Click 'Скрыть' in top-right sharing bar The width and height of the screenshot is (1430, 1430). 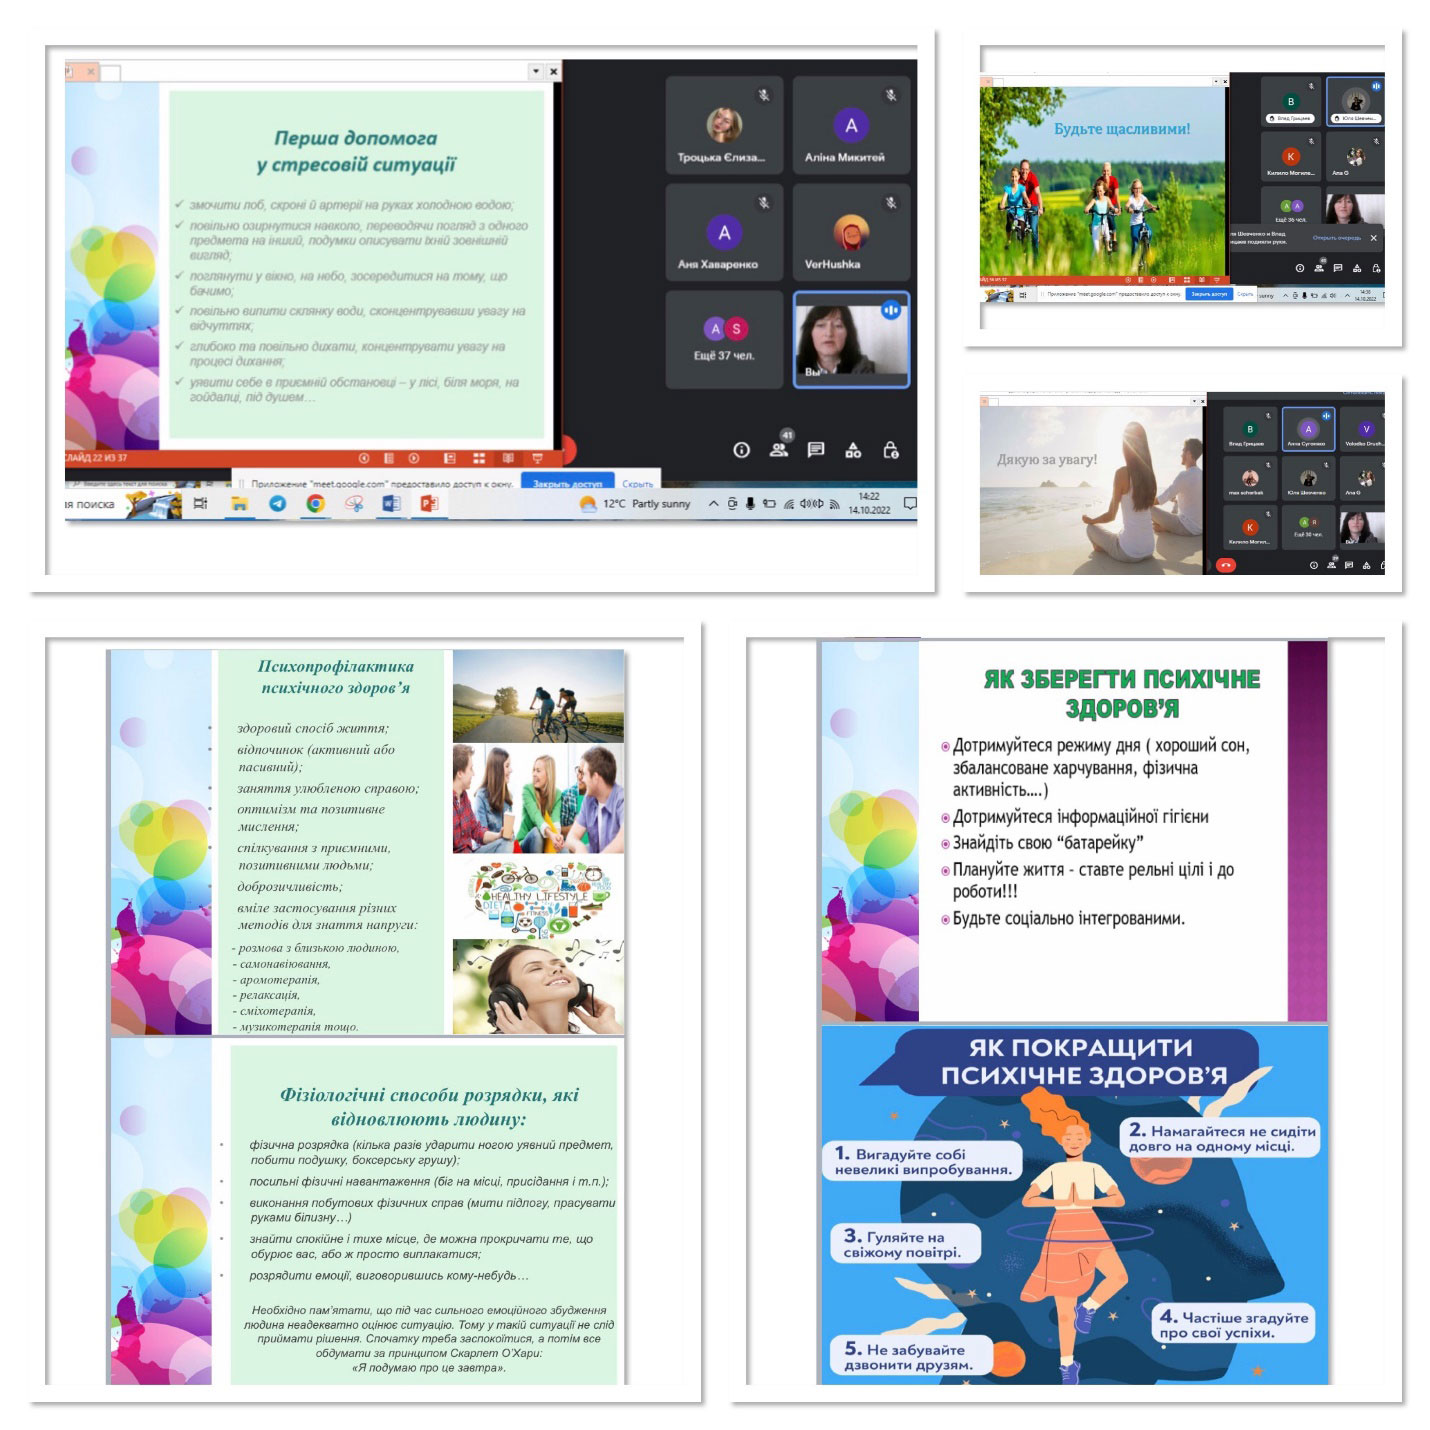[1245, 294]
